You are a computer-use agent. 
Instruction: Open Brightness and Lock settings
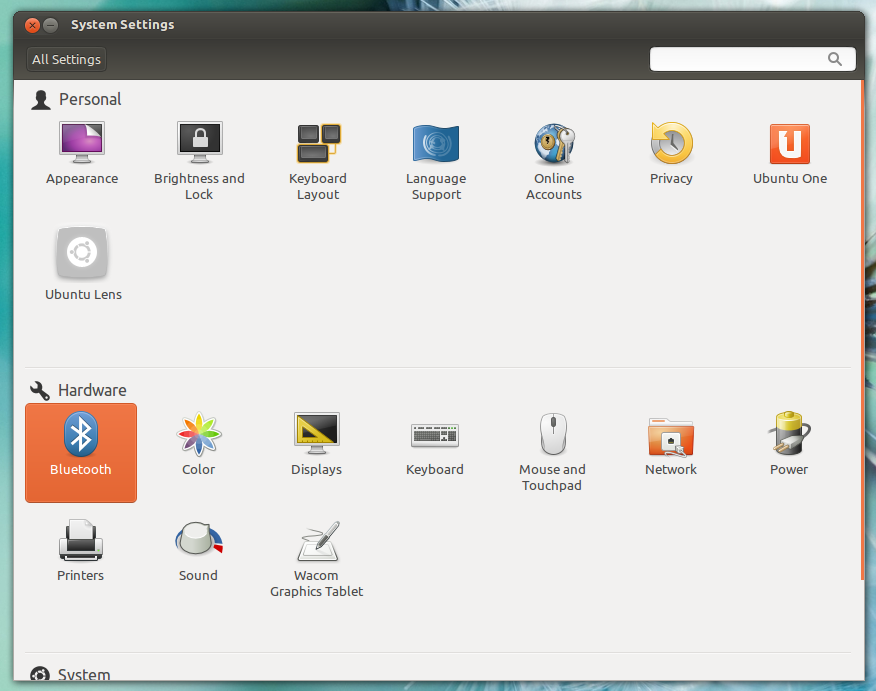[199, 144]
